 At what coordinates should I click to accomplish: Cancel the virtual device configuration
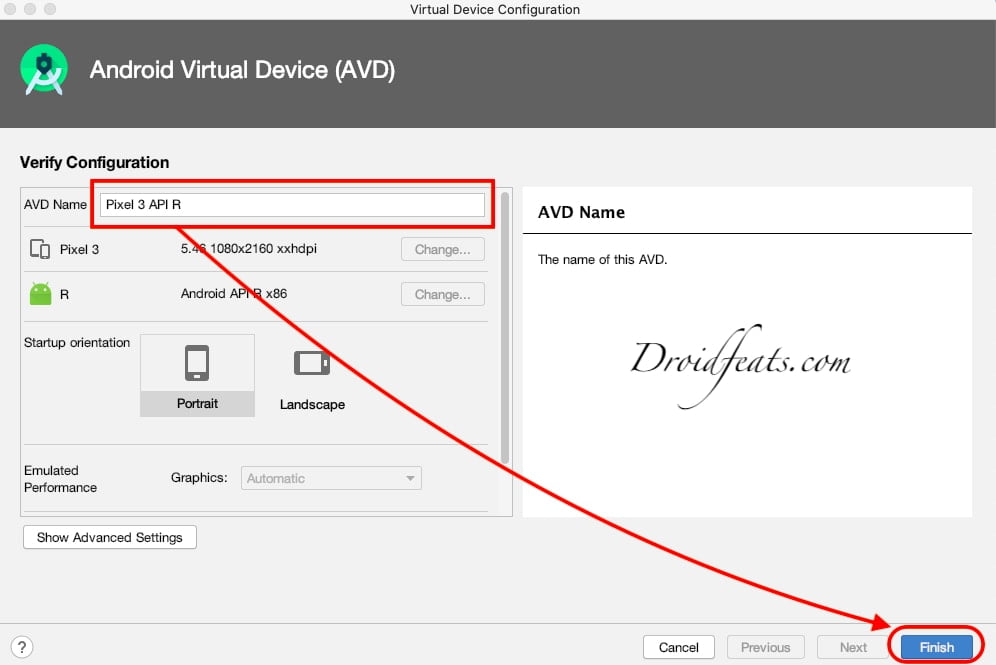tap(679, 647)
